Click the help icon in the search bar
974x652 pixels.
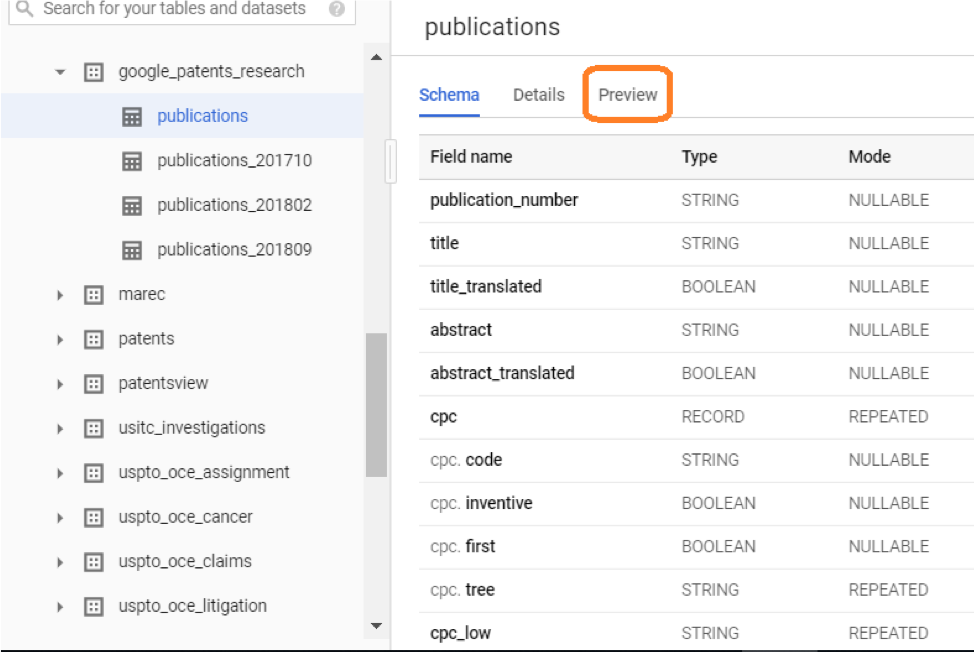(x=337, y=9)
